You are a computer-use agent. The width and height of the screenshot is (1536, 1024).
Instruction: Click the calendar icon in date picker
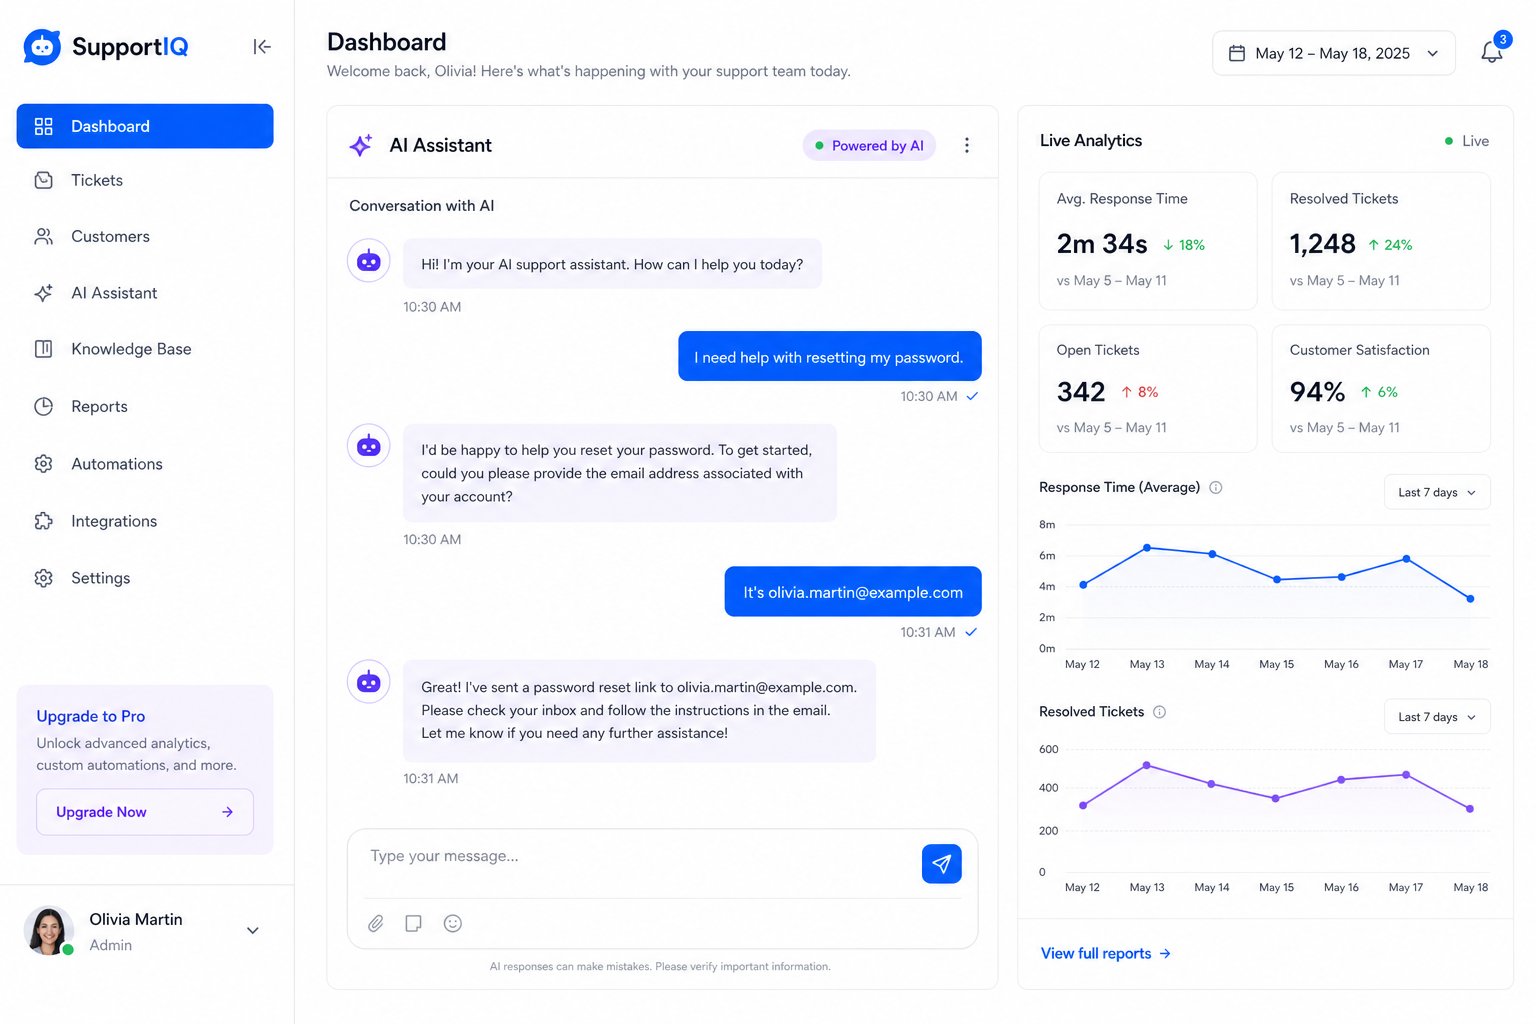coord(1237,53)
